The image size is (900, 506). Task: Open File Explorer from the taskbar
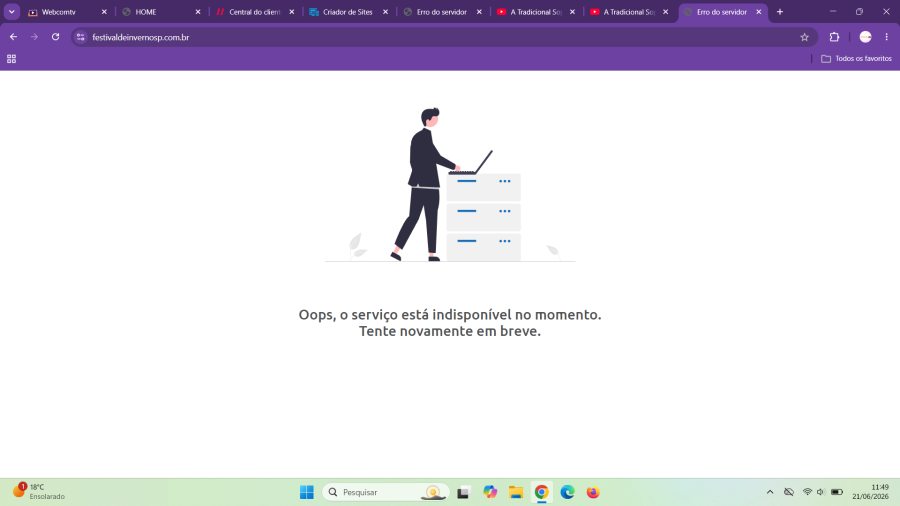pyautogui.click(x=515, y=492)
